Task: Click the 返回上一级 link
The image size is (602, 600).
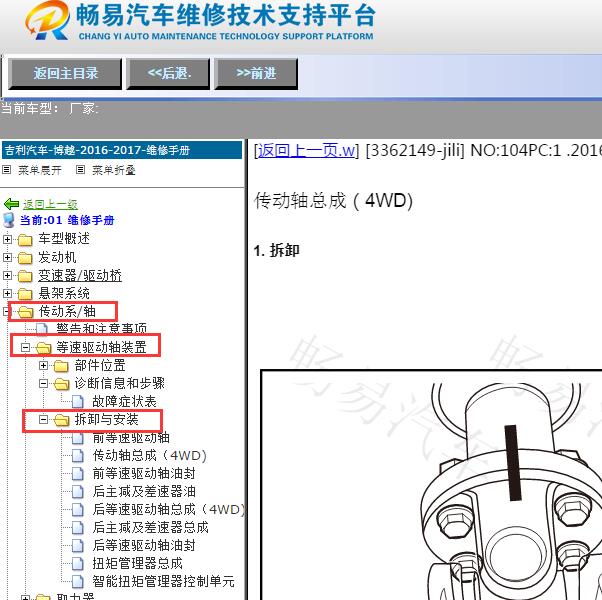Action: coord(50,204)
